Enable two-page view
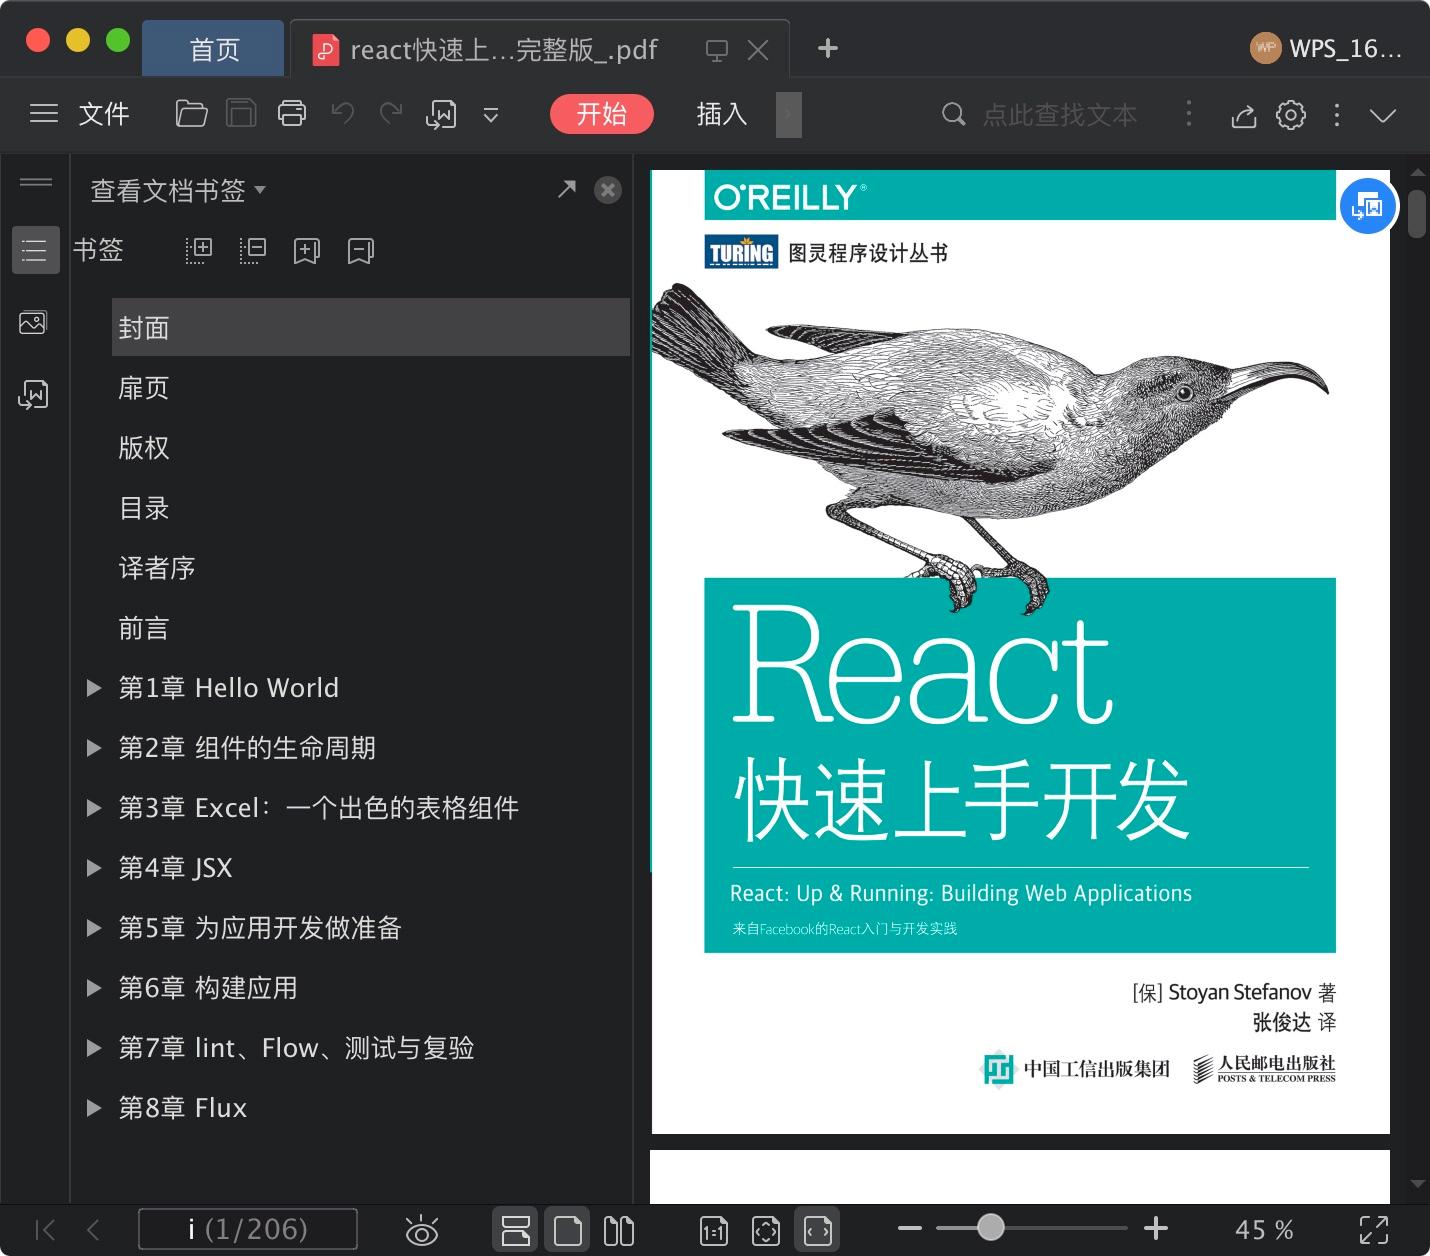1430x1256 pixels. tap(619, 1230)
